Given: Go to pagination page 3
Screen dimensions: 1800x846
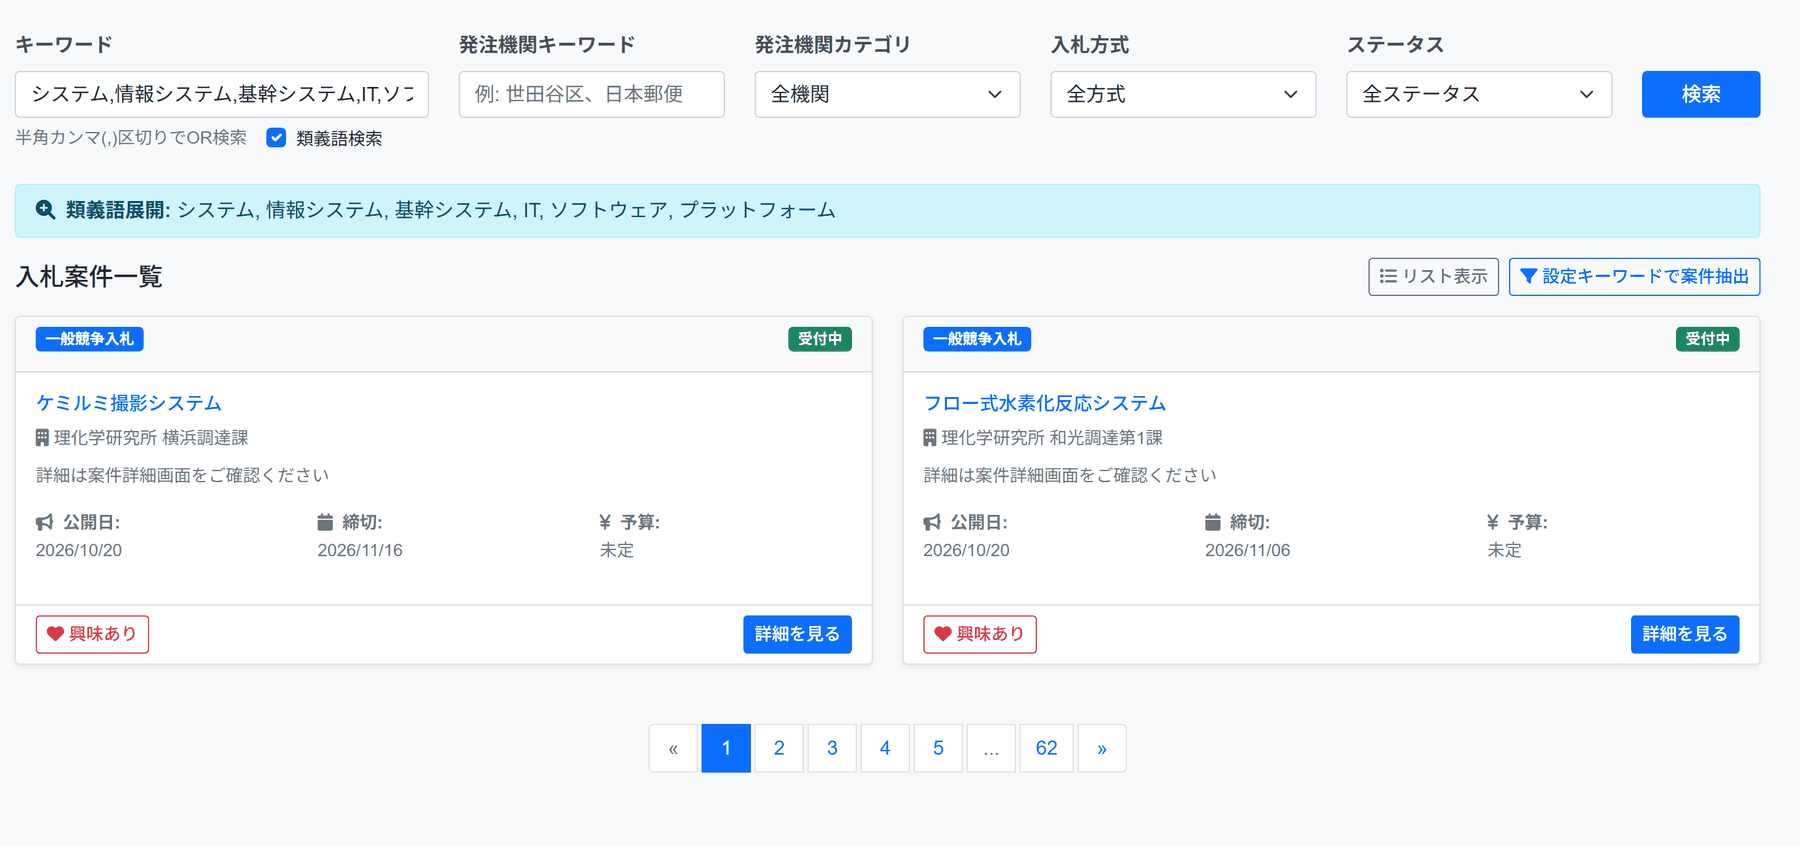Looking at the screenshot, I should [x=832, y=748].
